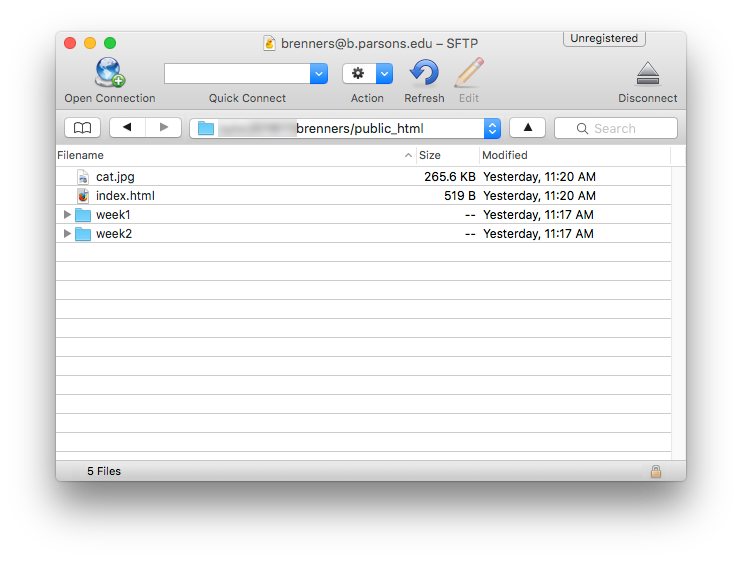Click the Refresh arrow icon
Screen dimensions: 742x561
tap(424, 72)
